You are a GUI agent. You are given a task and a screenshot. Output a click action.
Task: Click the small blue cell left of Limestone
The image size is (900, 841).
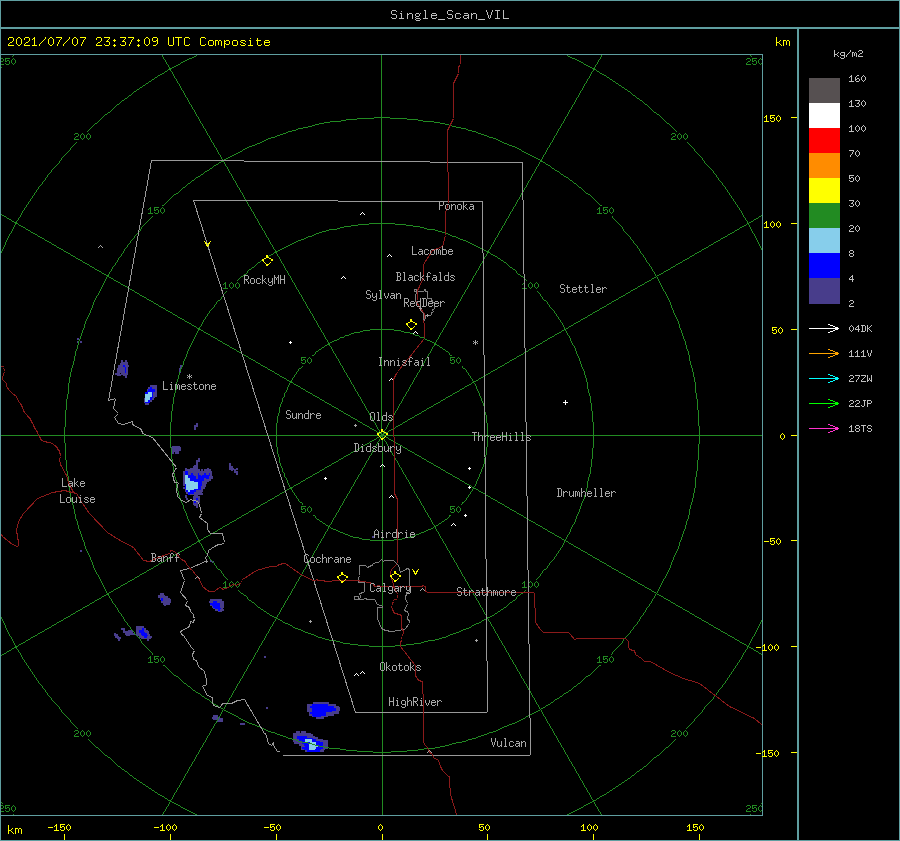[150, 394]
